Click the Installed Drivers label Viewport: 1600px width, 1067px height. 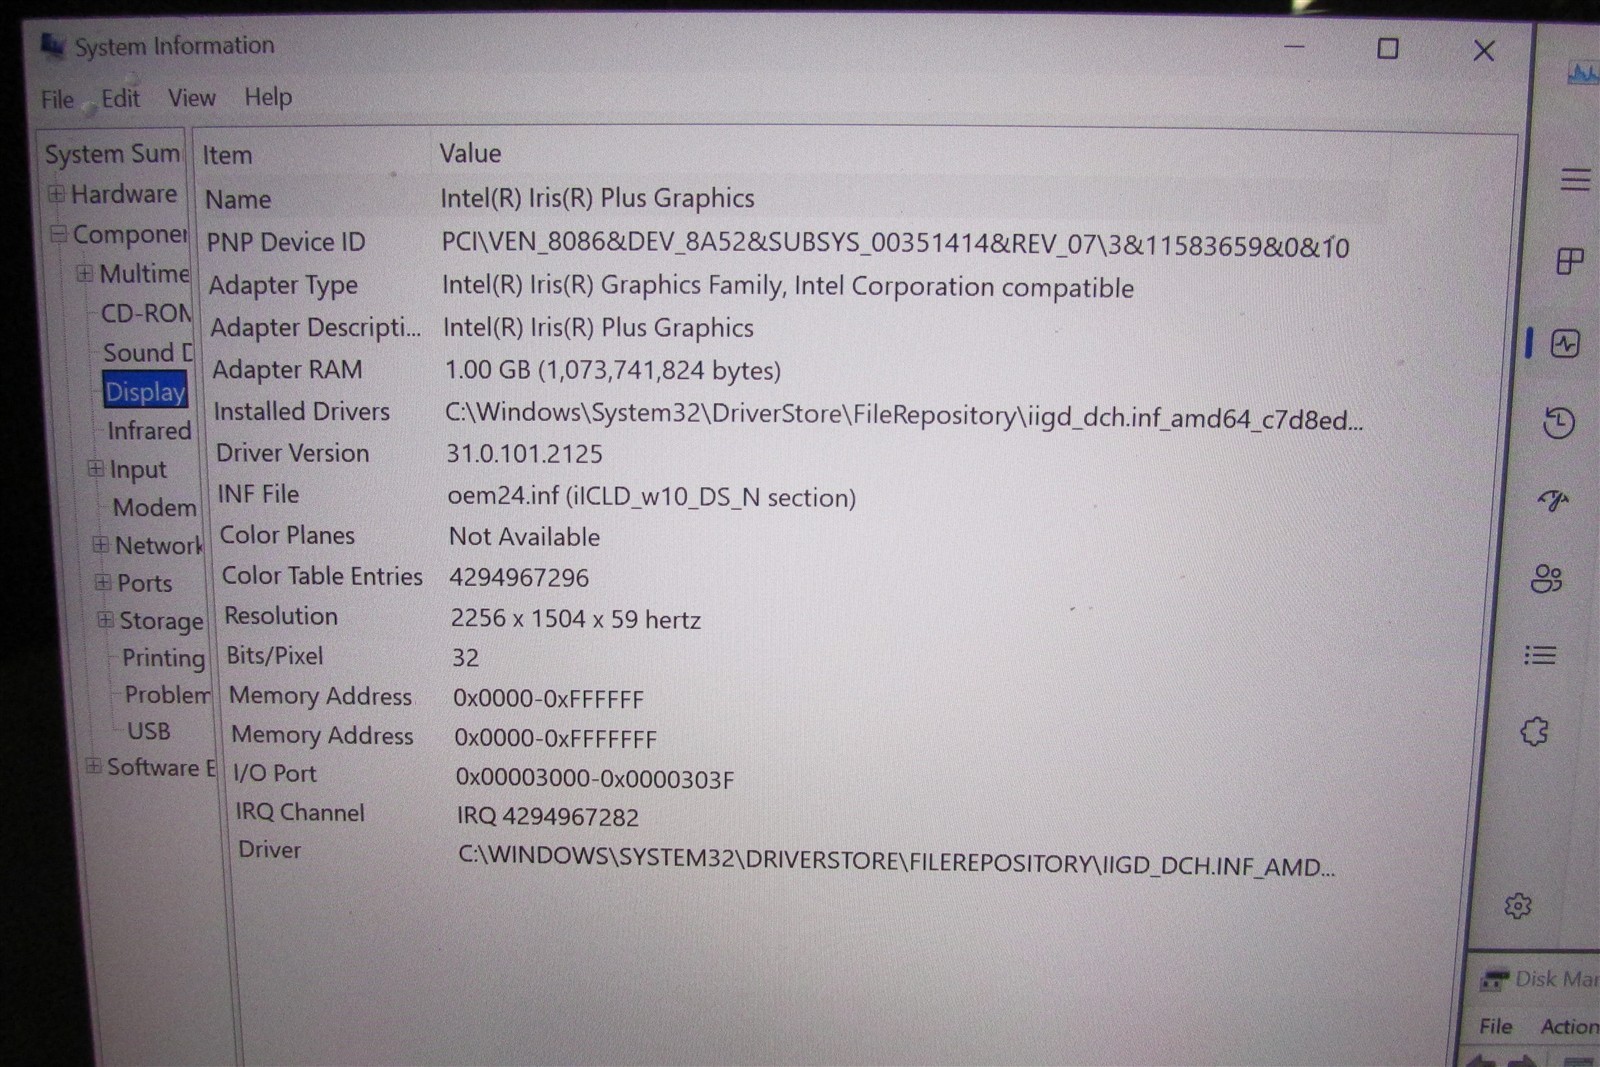[x=302, y=411]
